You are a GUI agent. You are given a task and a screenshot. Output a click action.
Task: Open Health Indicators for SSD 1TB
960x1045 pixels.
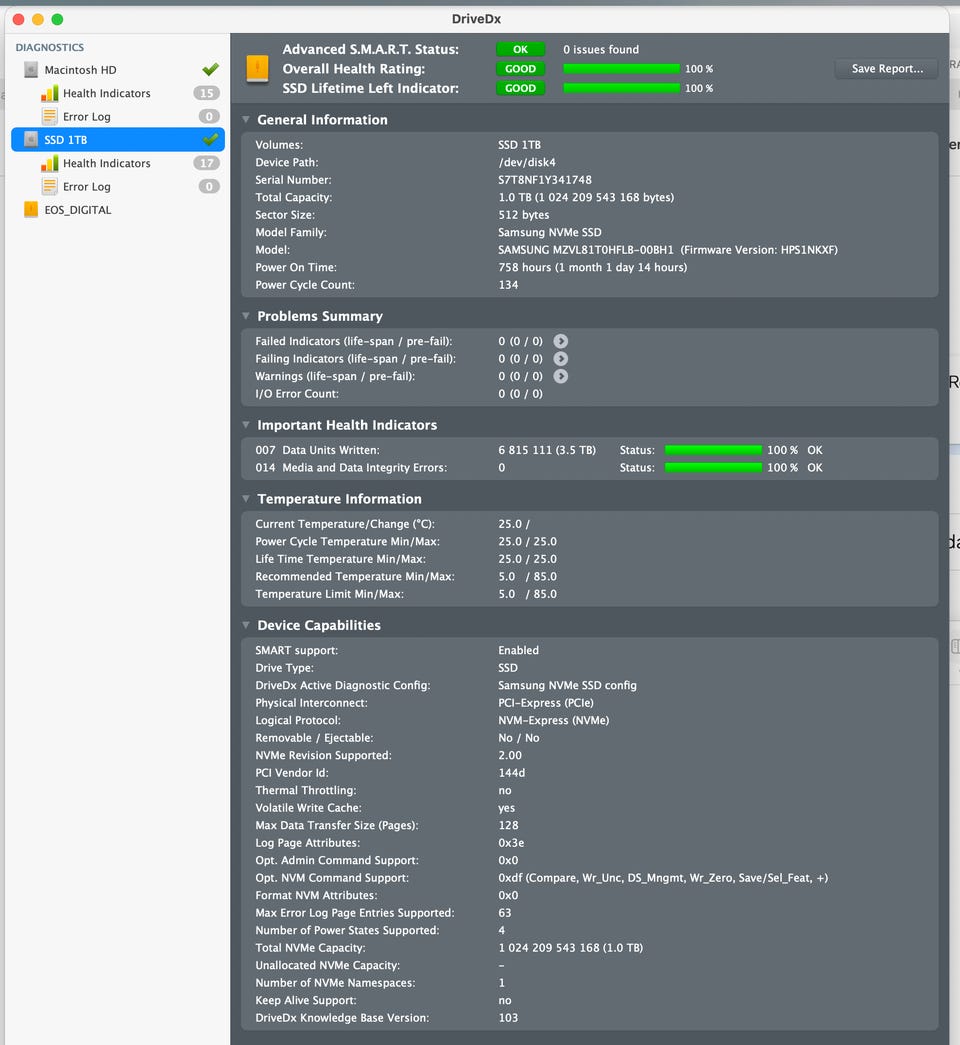click(x=118, y=163)
